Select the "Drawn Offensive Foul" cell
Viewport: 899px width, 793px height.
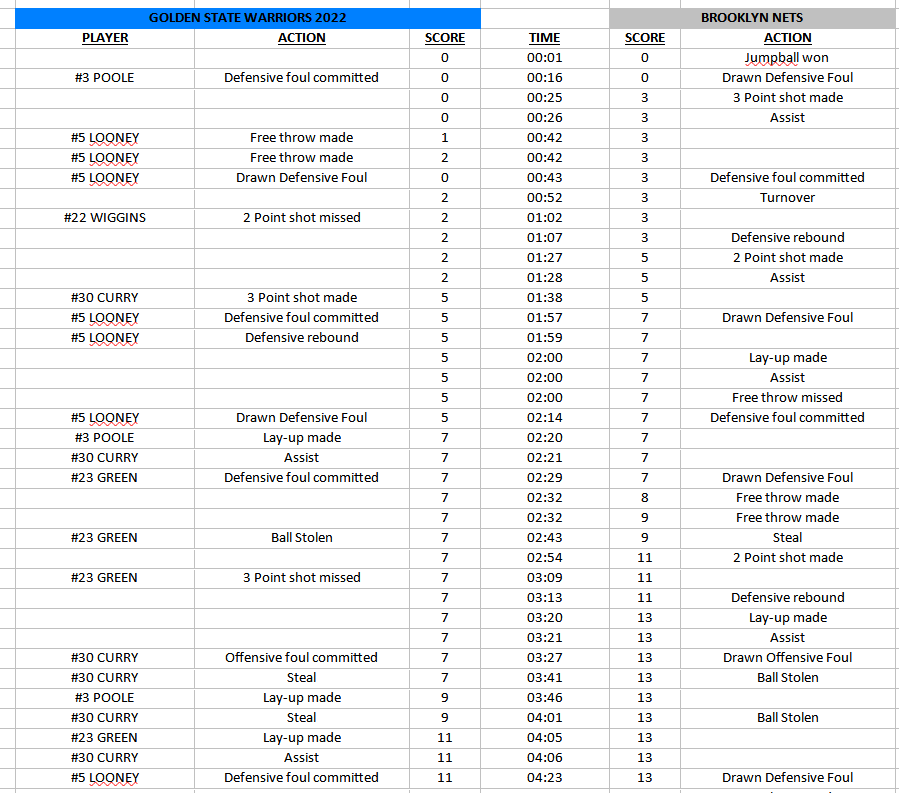[788, 658]
